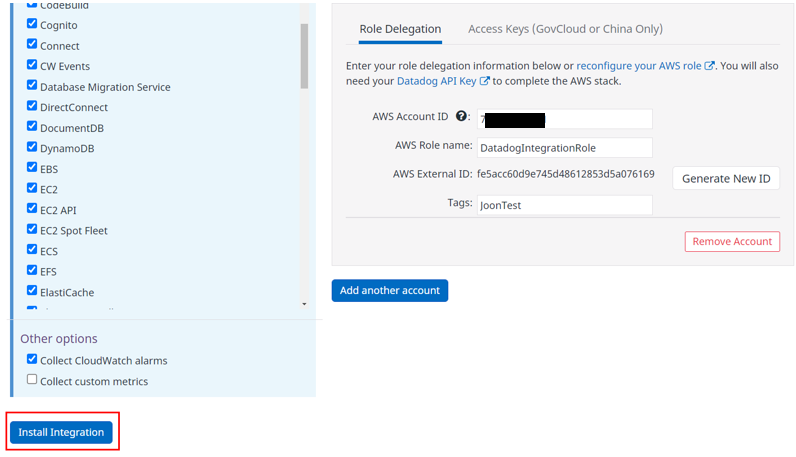
Task: Open Access Keys (GovCloud or China Only) tab
Action: click(565, 29)
